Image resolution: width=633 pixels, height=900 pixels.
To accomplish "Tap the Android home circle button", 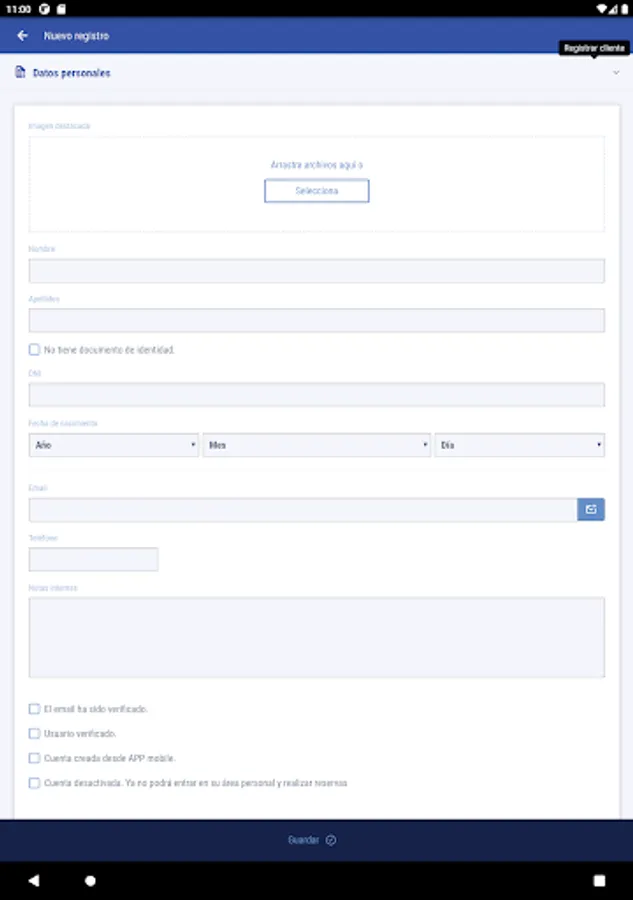I will coord(90,881).
